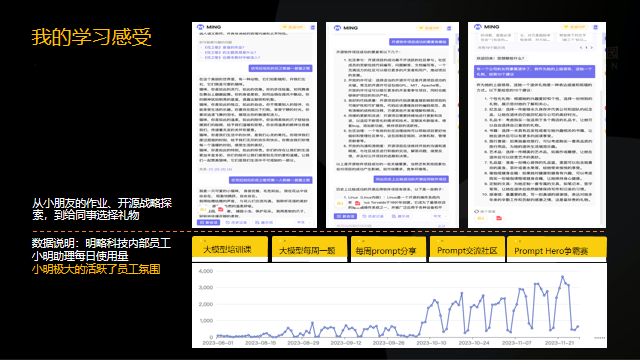Select the Prompt Hero争霸赛 yellow tab

pos(557,249)
